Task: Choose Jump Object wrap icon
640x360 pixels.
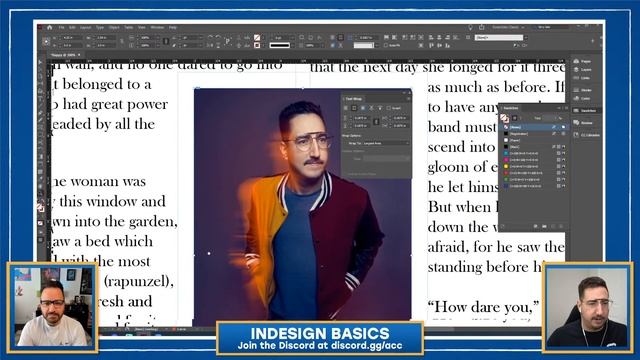Action: (371, 108)
